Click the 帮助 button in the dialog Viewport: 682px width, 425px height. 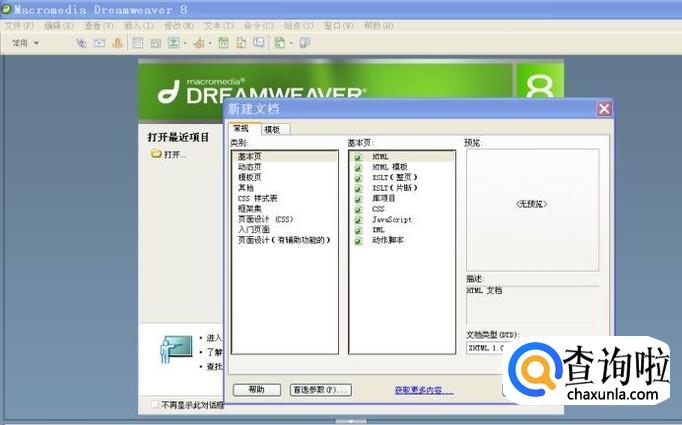pyautogui.click(x=257, y=390)
